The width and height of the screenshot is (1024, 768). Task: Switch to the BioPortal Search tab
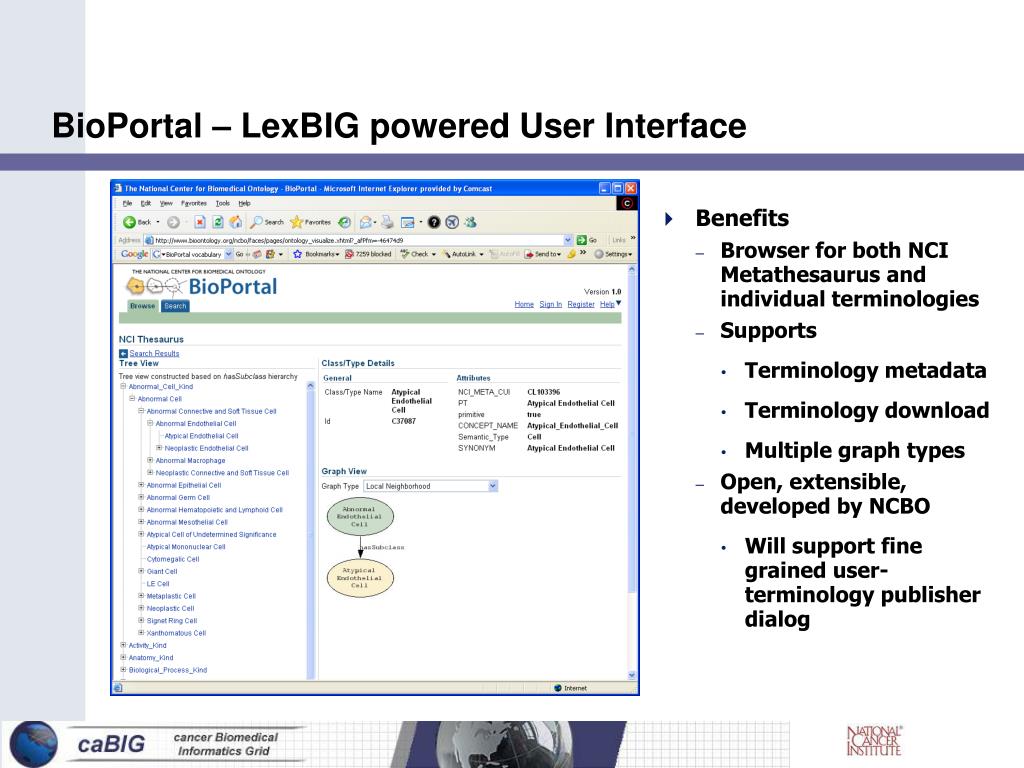click(175, 306)
